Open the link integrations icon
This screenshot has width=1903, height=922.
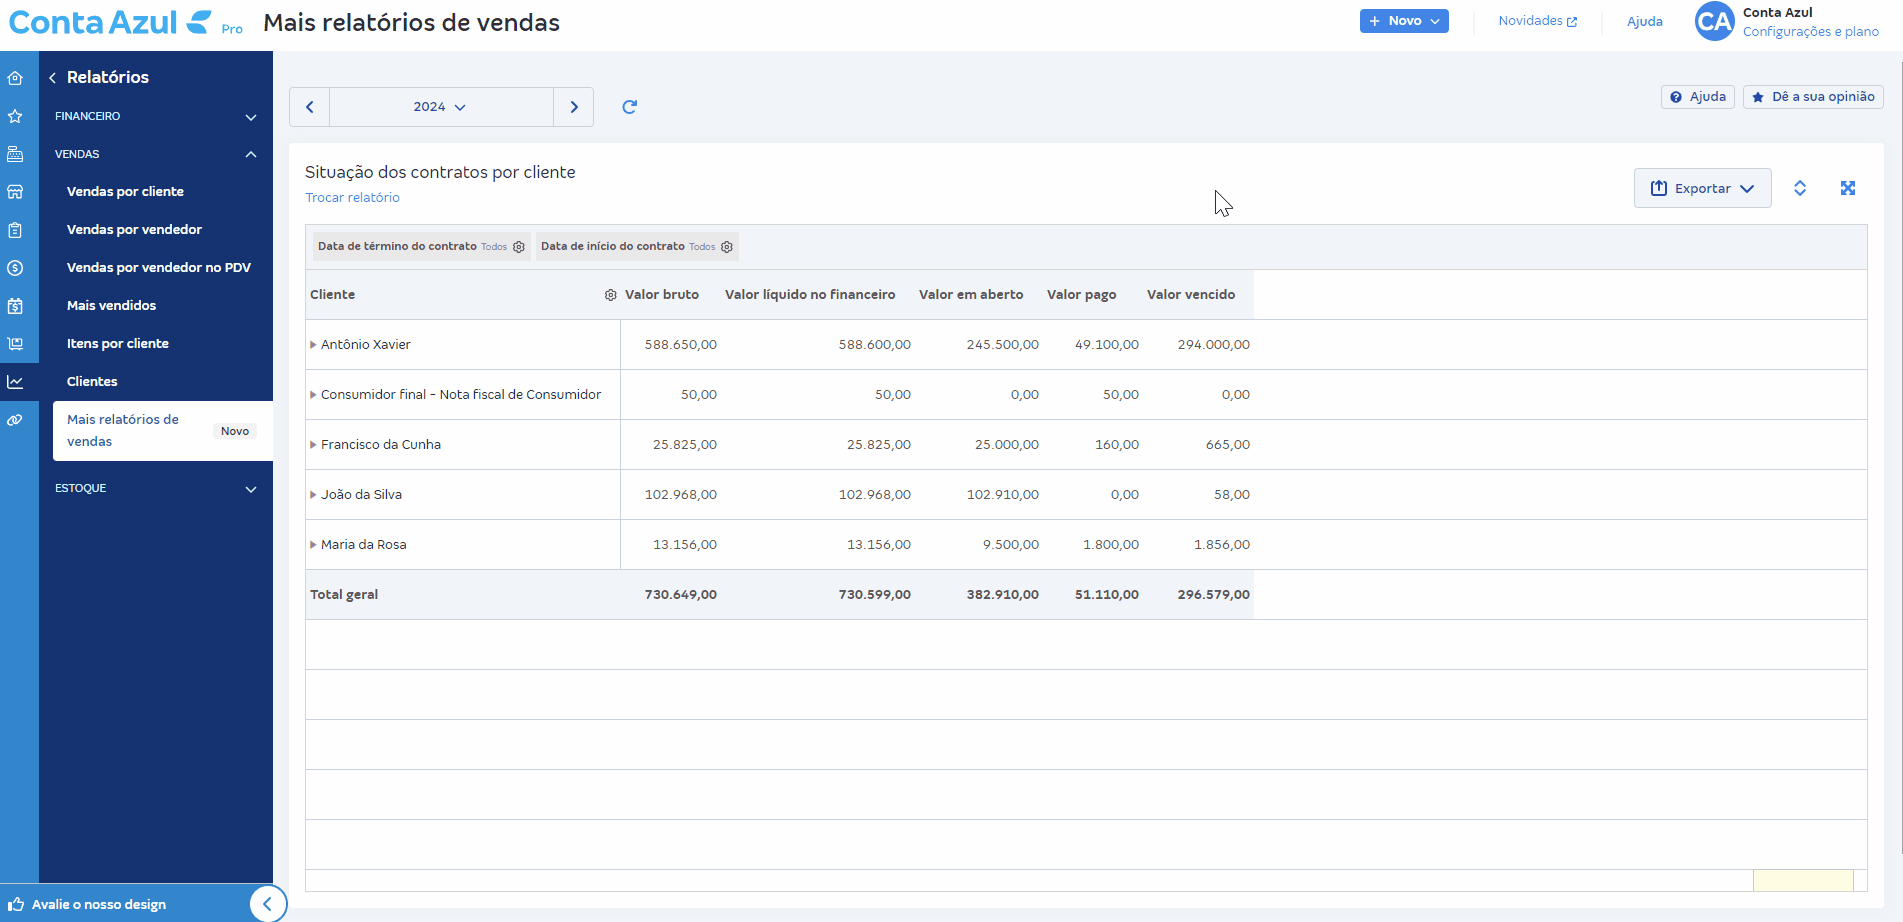coord(15,420)
